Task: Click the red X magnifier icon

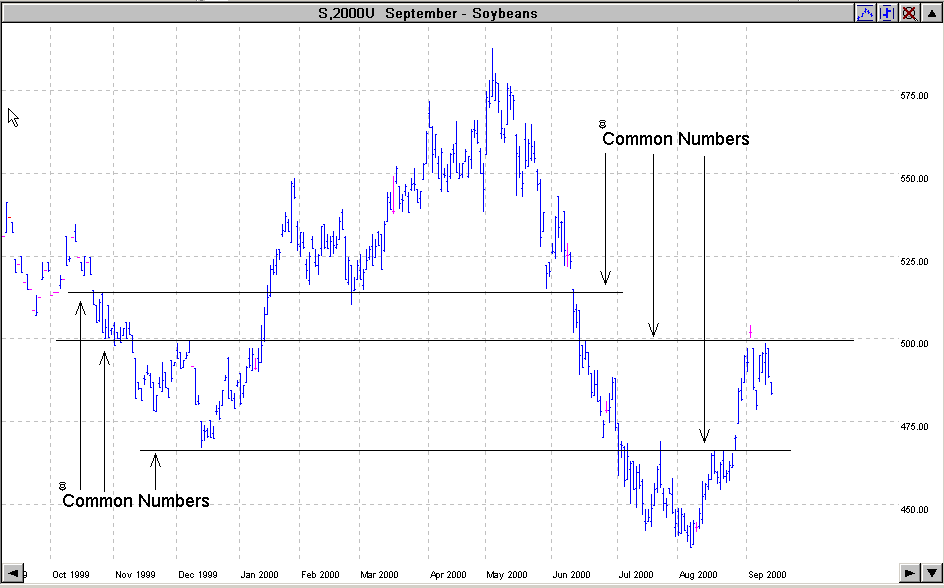Action: tap(909, 13)
